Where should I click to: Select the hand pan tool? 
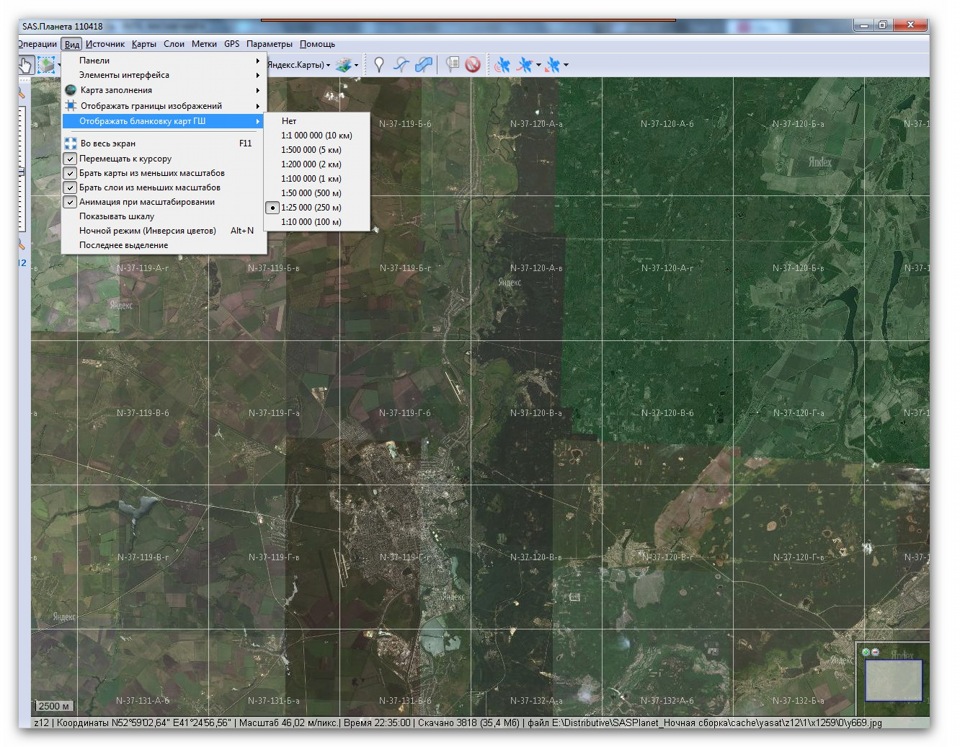tap(26, 65)
